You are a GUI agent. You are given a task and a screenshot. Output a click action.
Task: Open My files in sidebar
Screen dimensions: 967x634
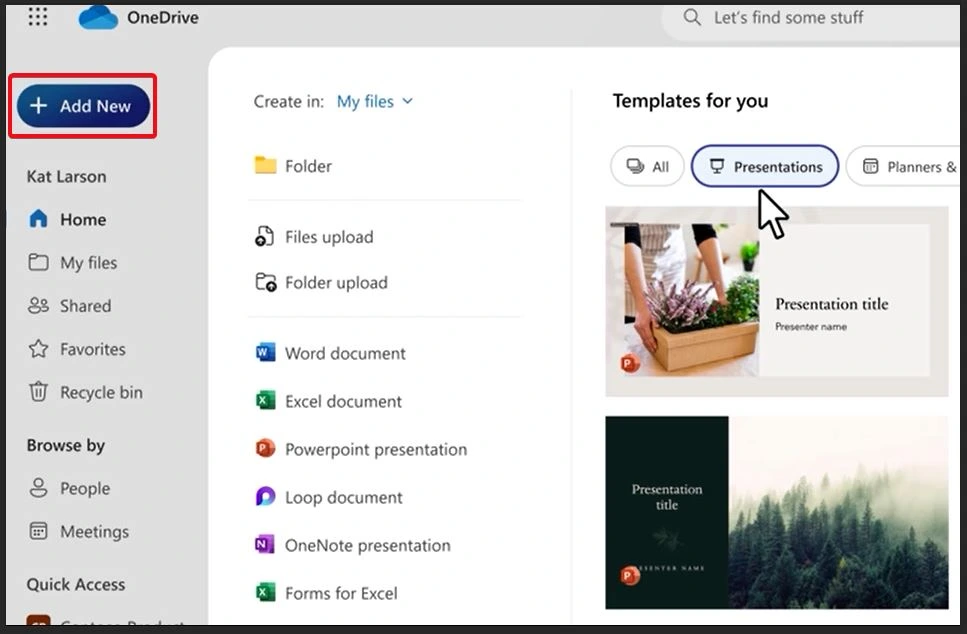(72, 263)
